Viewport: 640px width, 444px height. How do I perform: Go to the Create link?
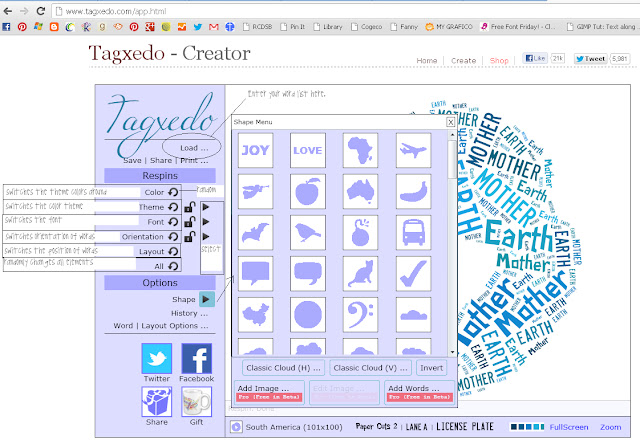click(x=464, y=60)
